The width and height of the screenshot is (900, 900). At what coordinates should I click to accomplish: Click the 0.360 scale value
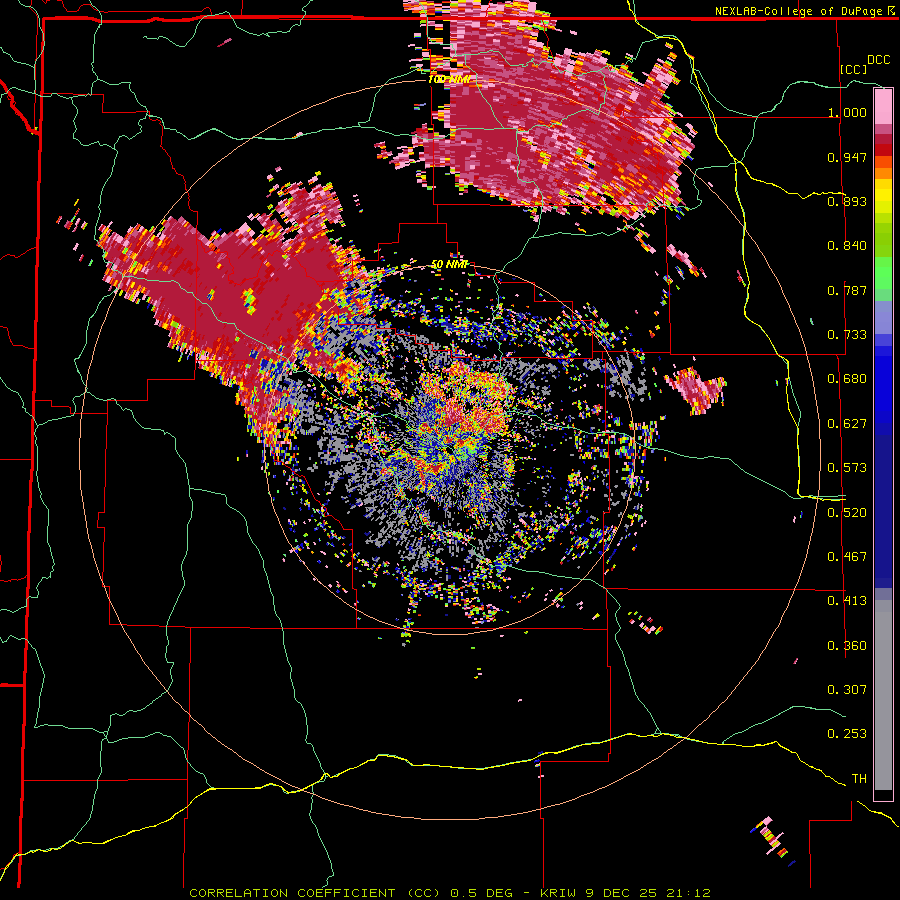point(847,645)
